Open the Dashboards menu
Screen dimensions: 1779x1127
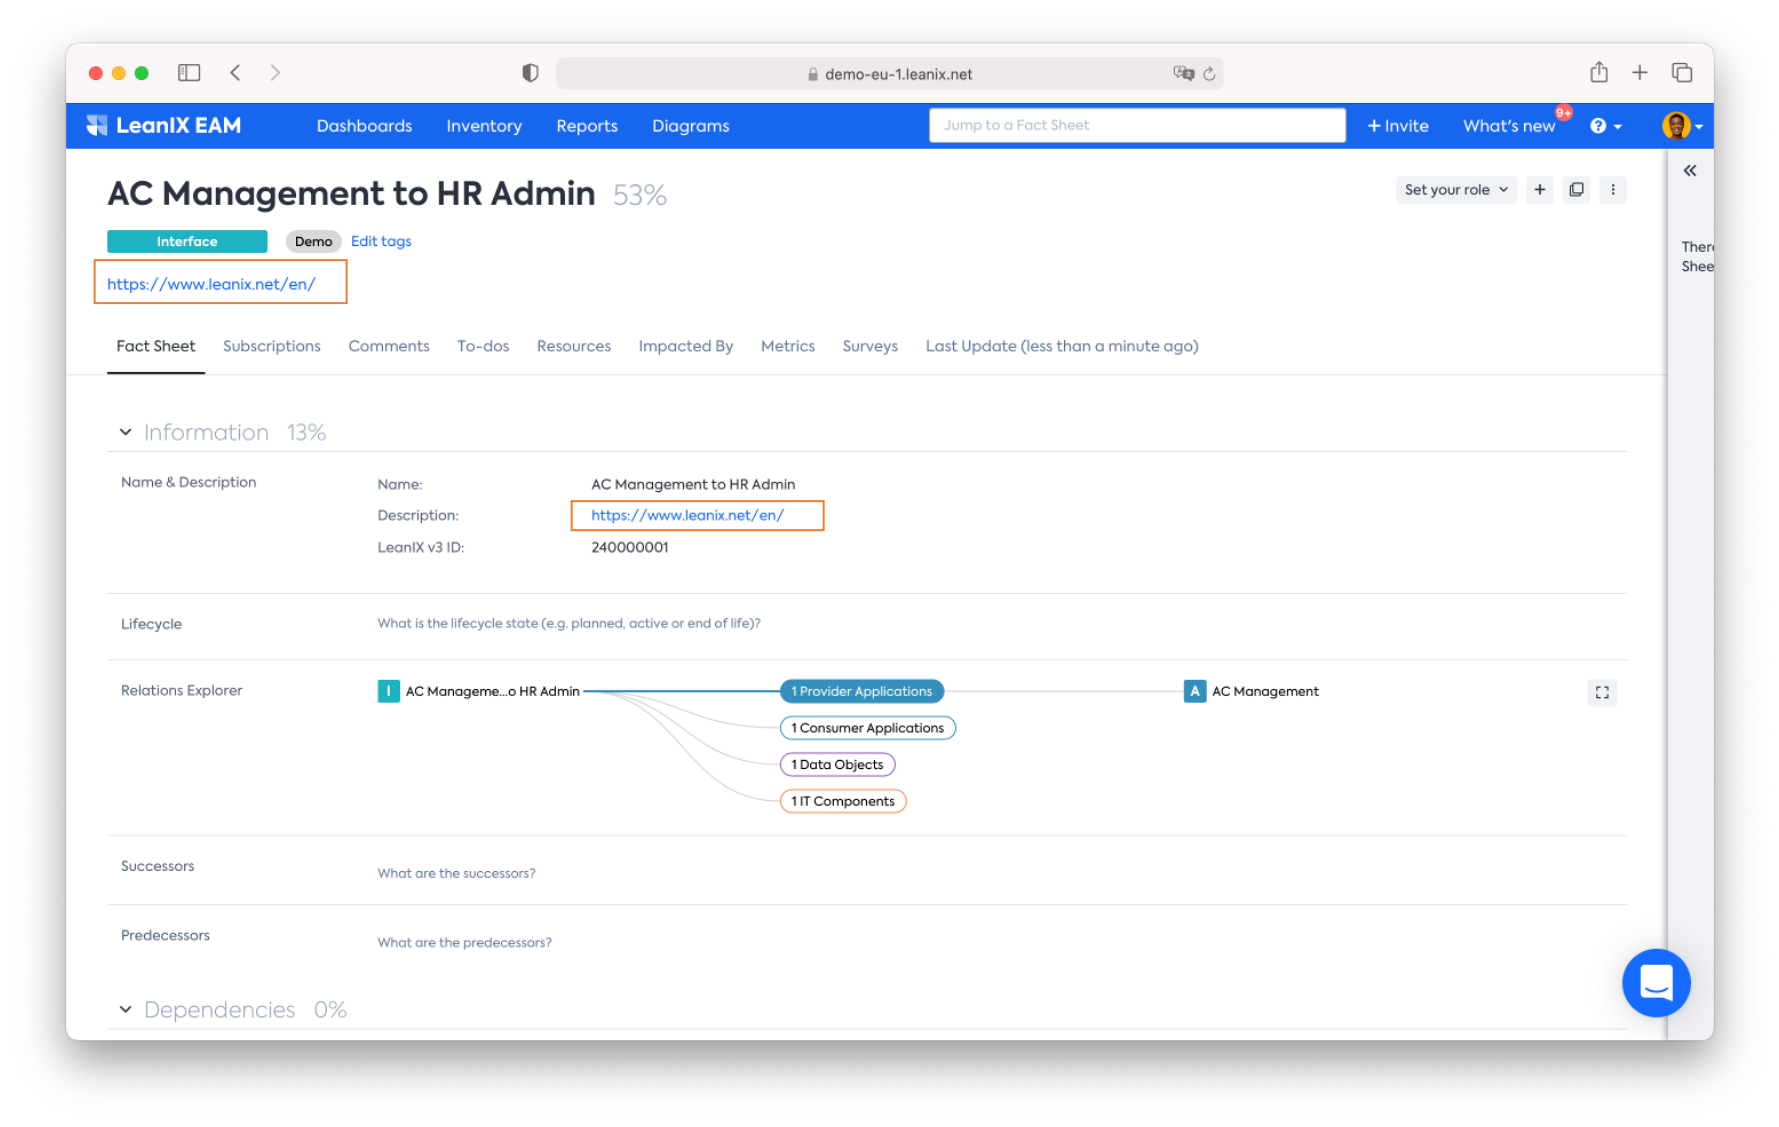(x=364, y=126)
